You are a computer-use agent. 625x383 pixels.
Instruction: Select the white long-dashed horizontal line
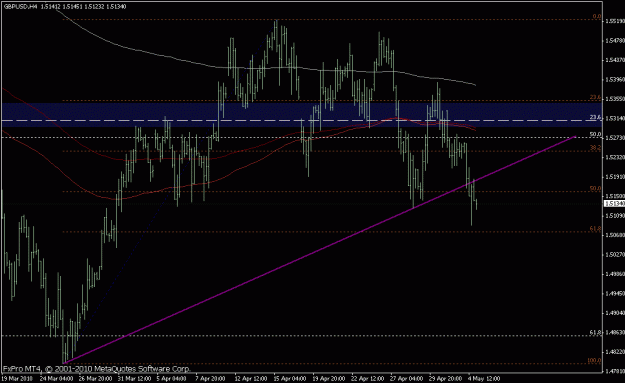coord(301,120)
